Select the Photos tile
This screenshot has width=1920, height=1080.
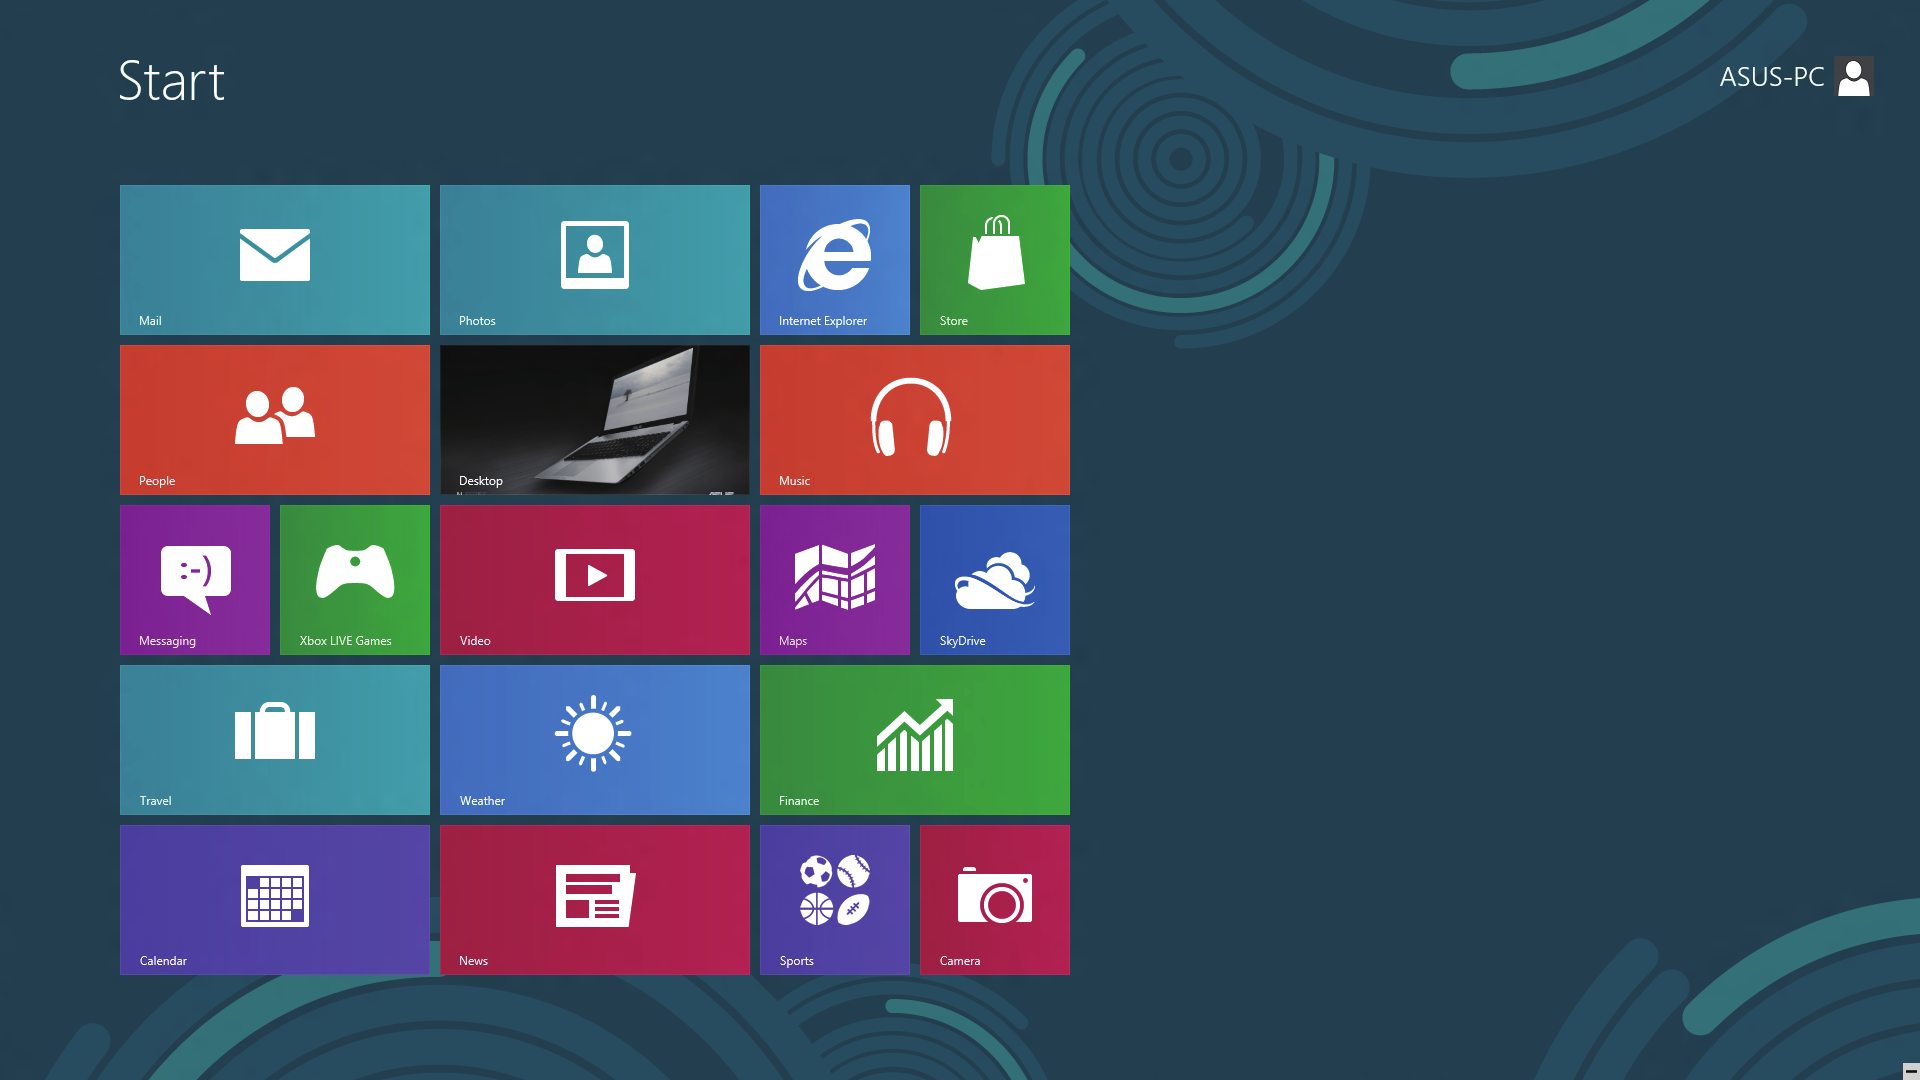coord(595,260)
